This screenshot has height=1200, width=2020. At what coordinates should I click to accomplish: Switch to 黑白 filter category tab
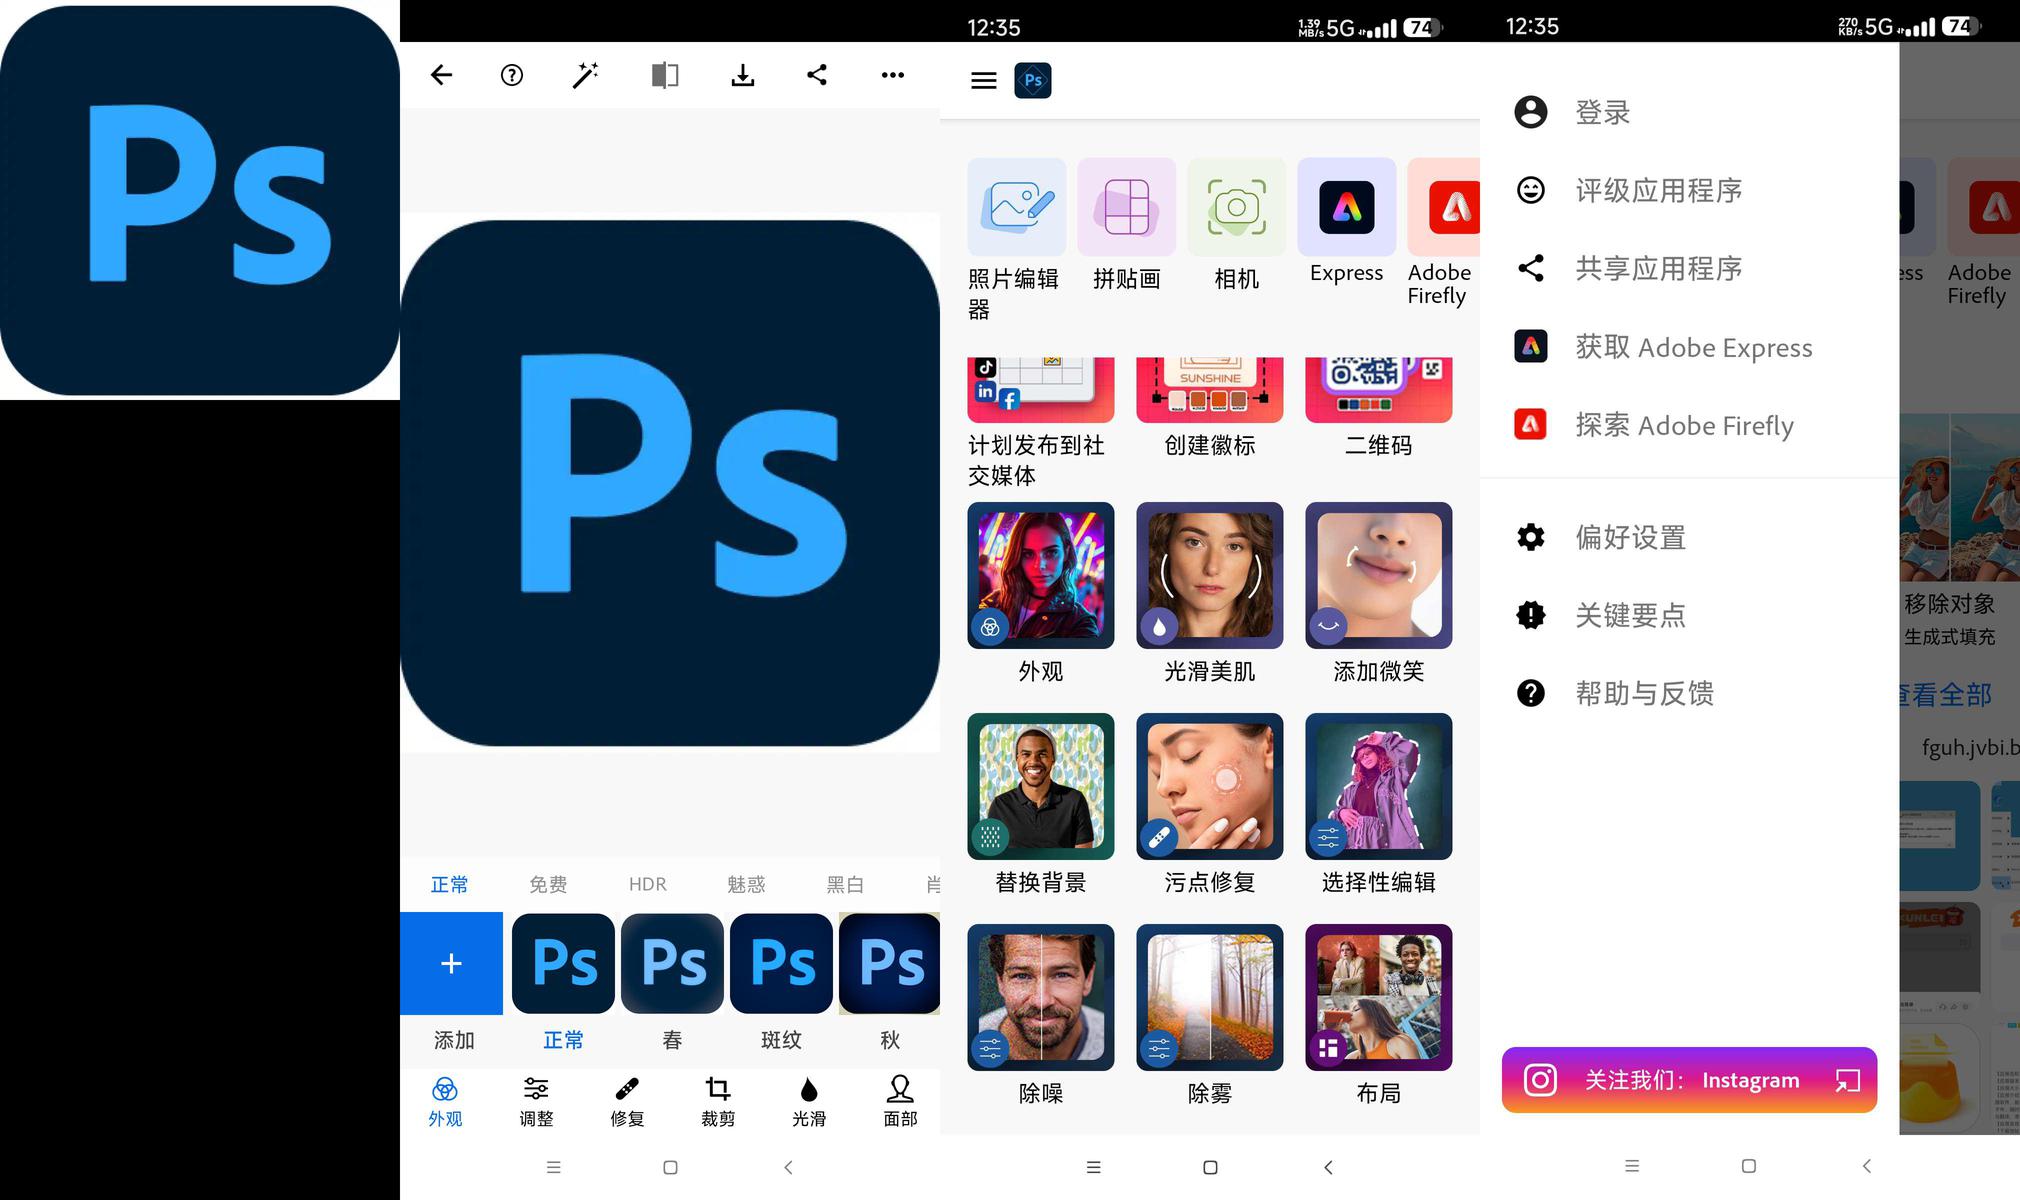845,884
